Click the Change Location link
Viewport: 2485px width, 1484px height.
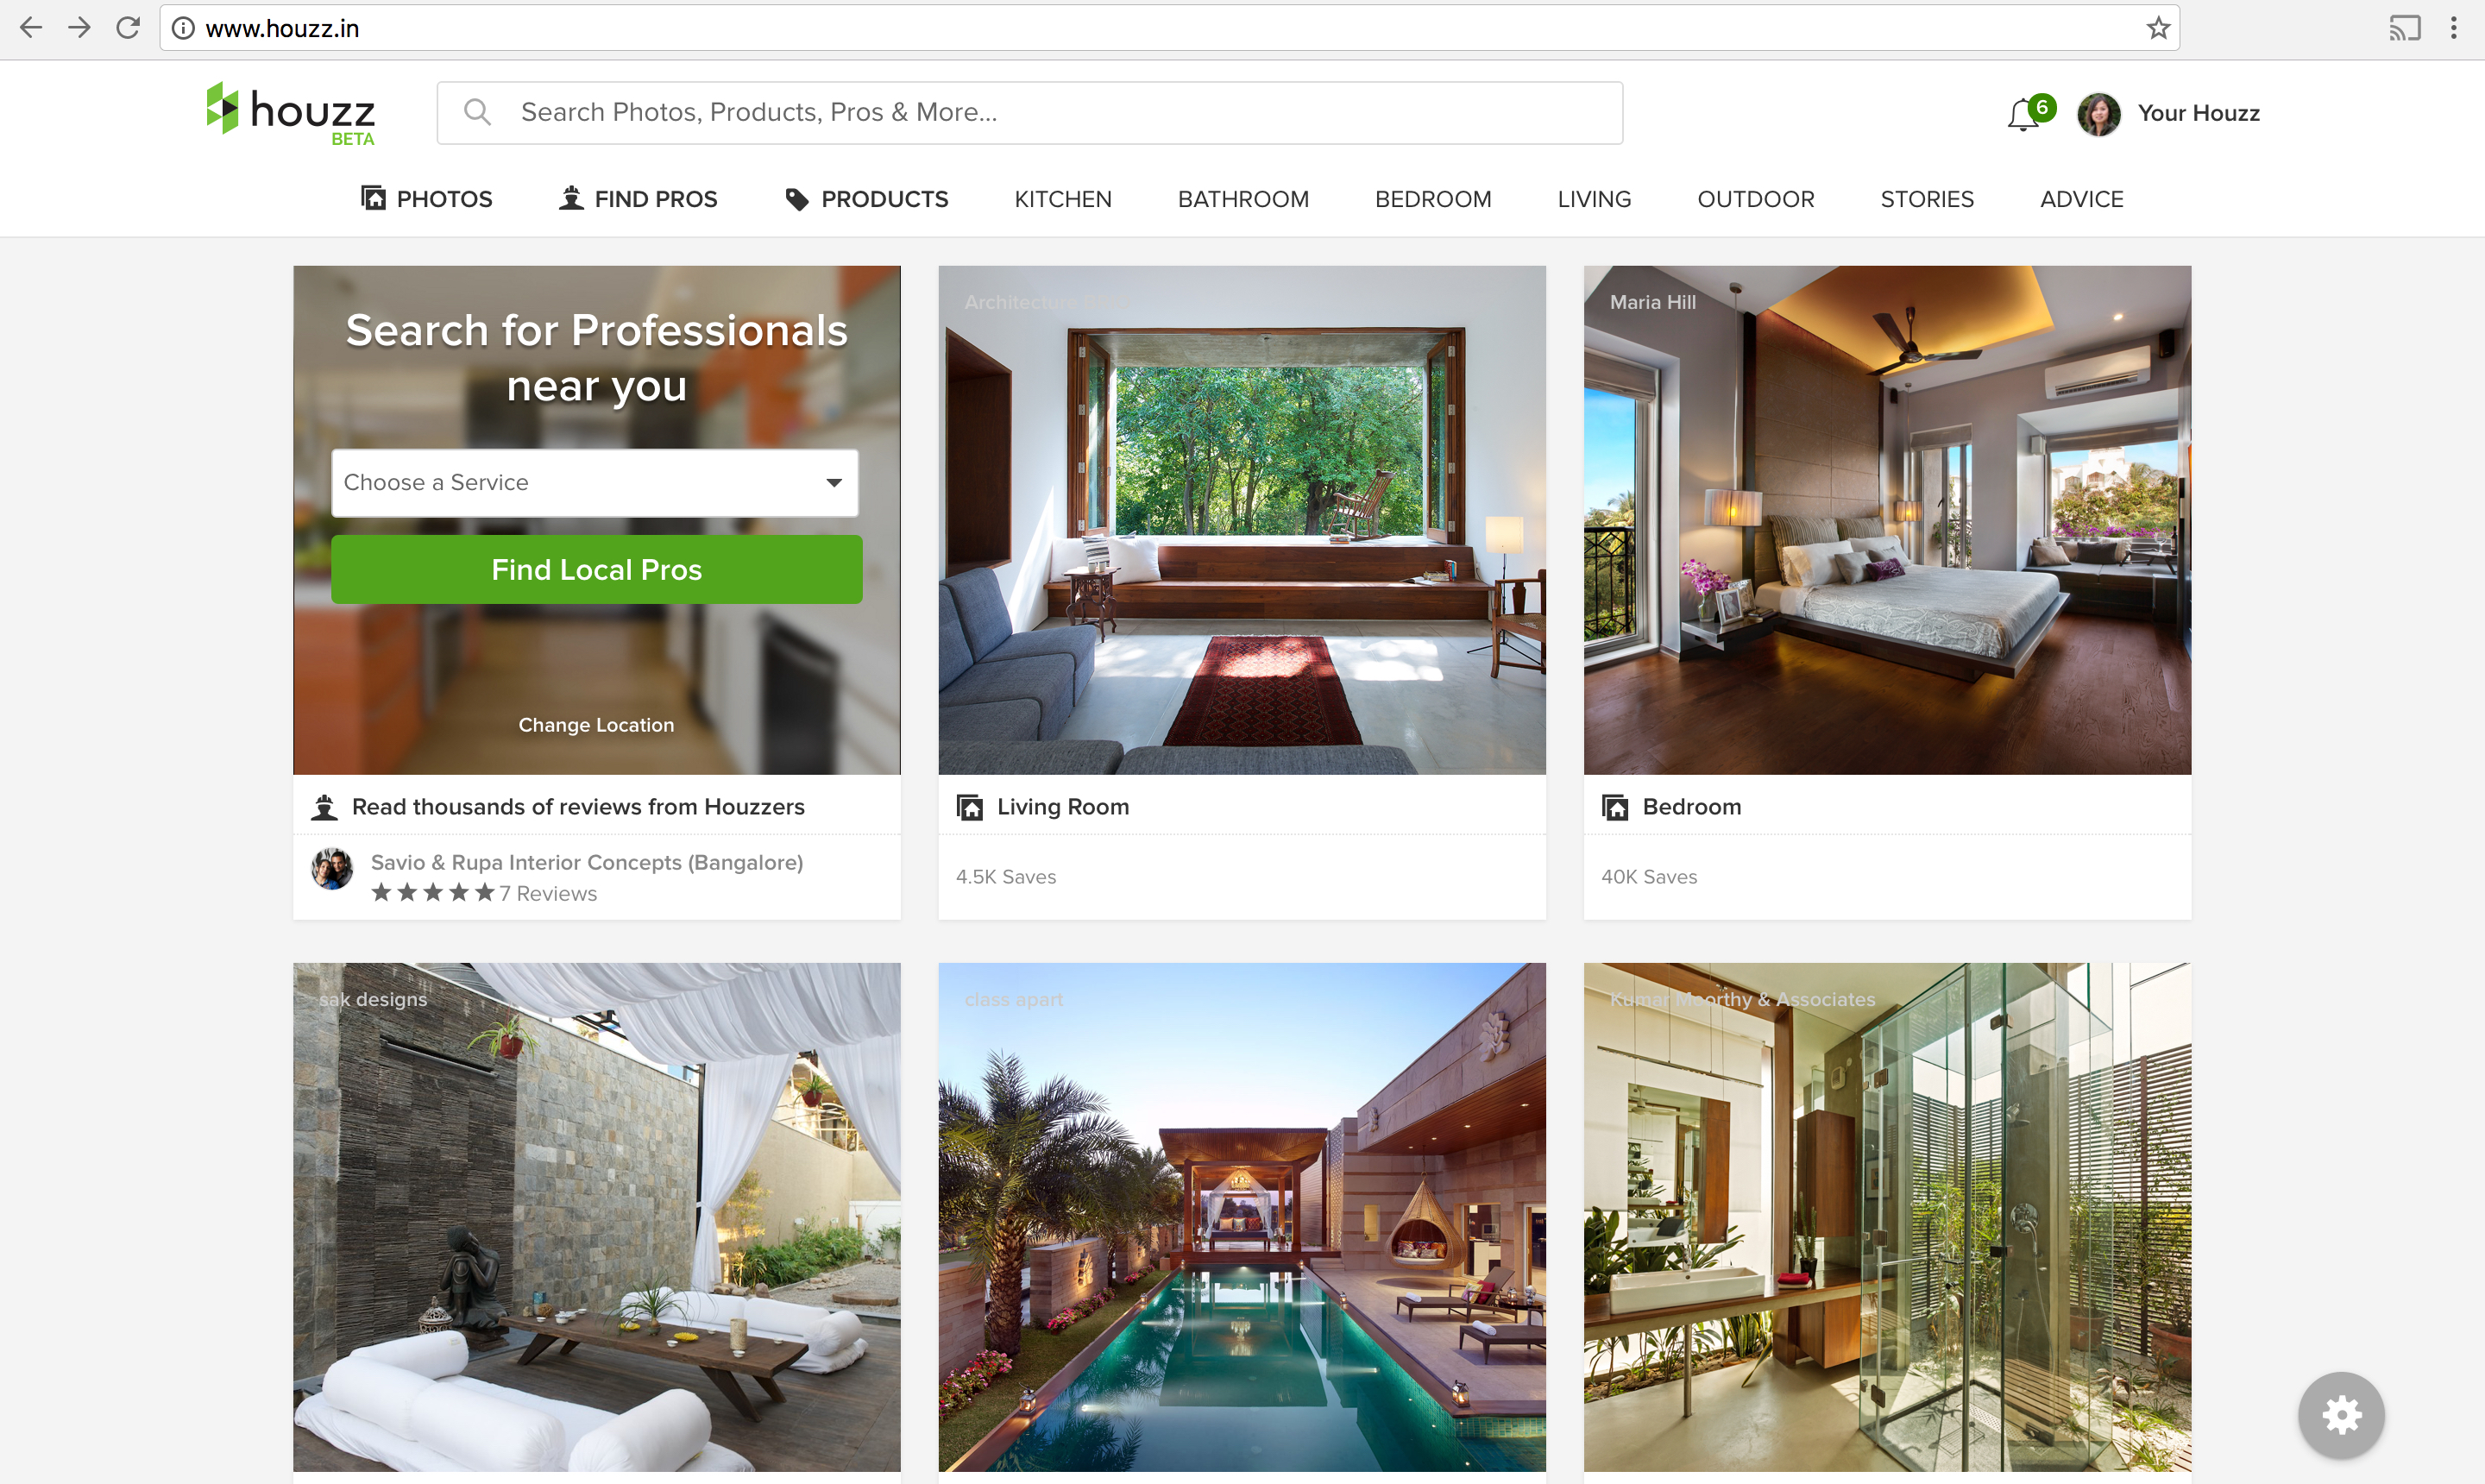[x=596, y=725]
